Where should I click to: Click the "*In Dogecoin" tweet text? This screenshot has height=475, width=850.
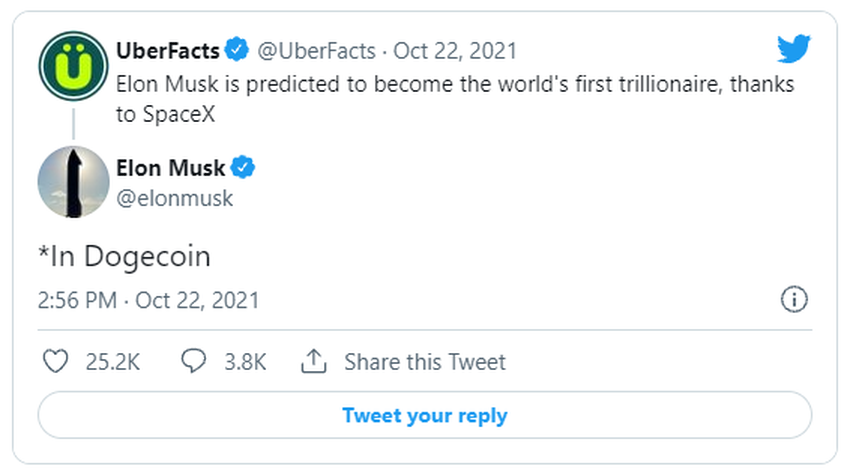coord(124,256)
